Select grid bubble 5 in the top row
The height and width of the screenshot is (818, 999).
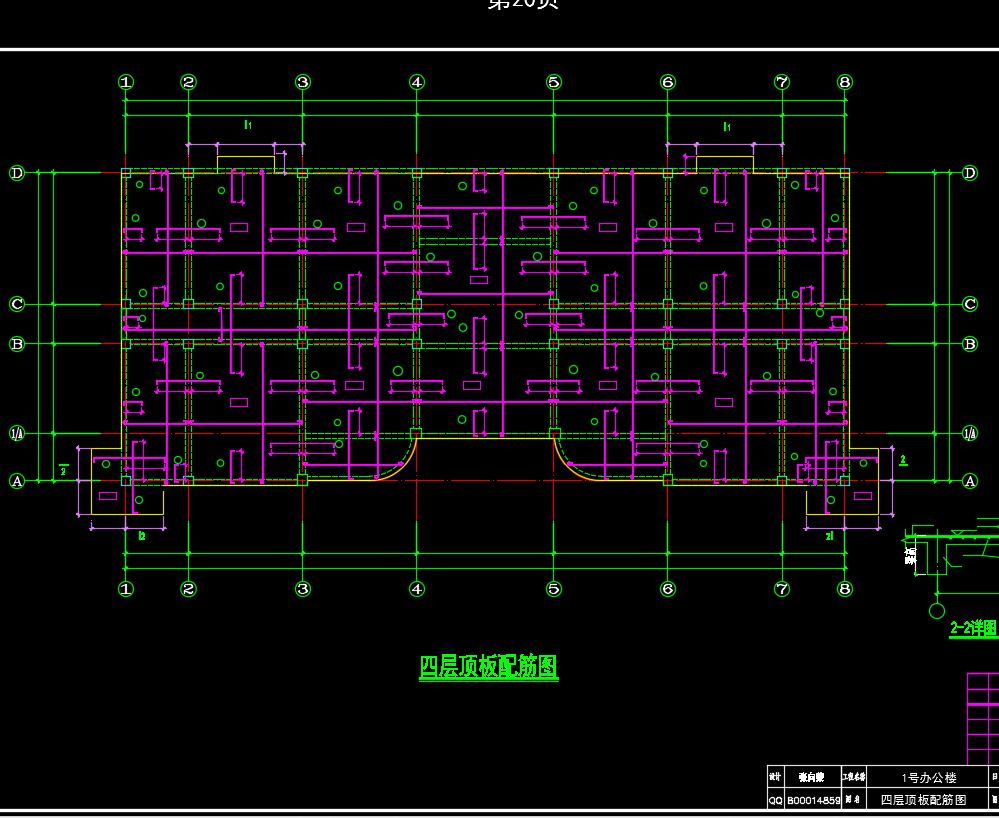554,82
